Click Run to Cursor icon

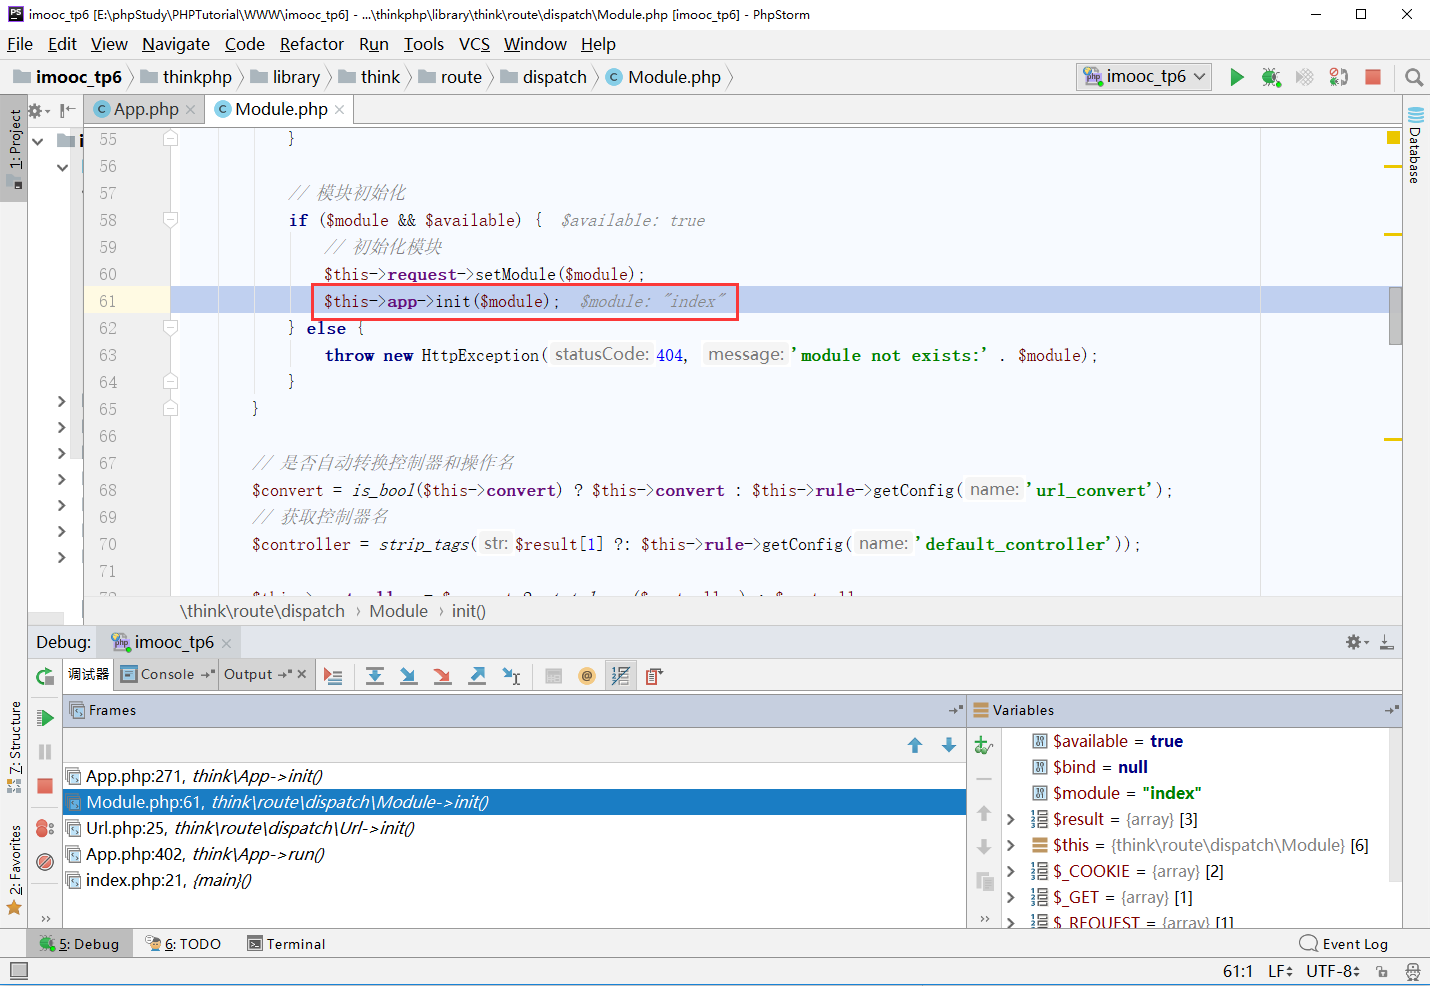click(x=511, y=676)
